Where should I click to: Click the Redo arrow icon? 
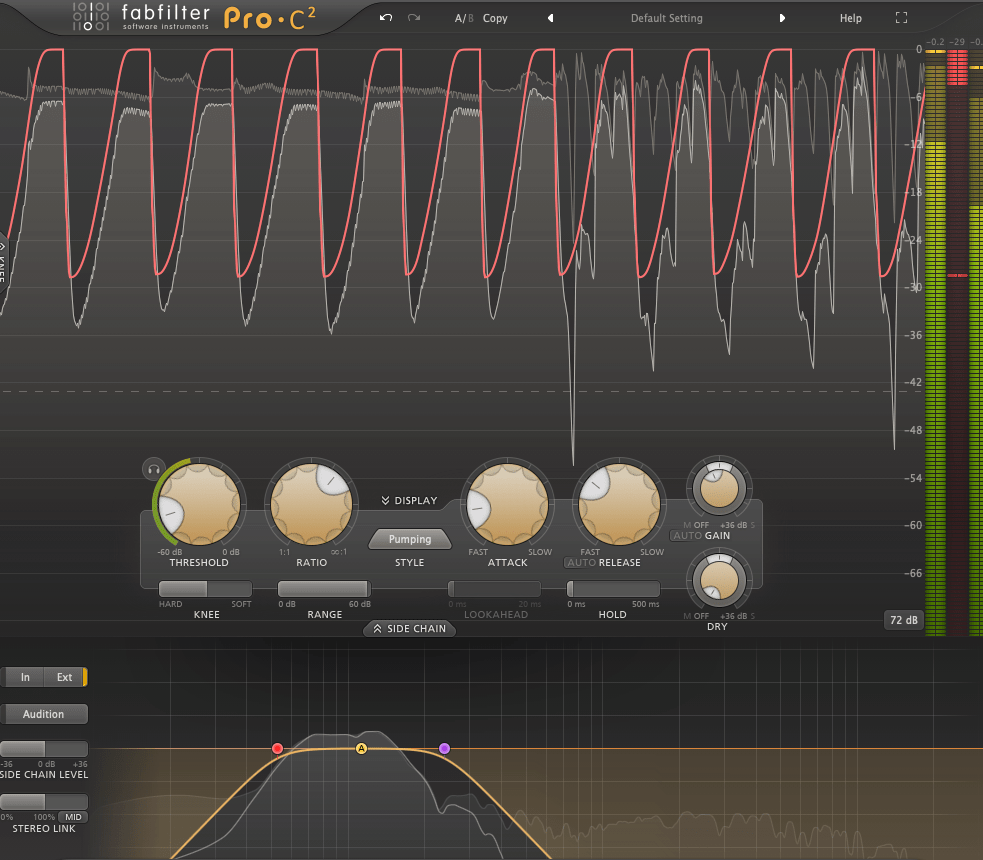(414, 18)
